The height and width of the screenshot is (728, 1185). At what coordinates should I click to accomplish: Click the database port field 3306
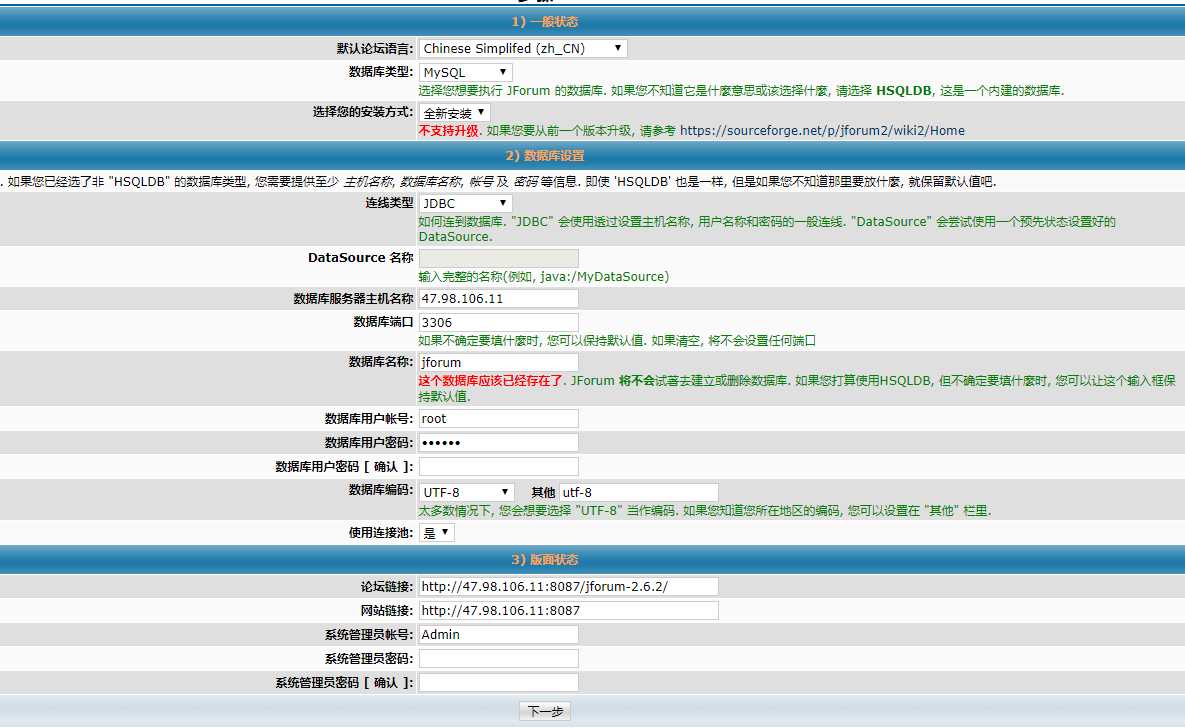(499, 322)
